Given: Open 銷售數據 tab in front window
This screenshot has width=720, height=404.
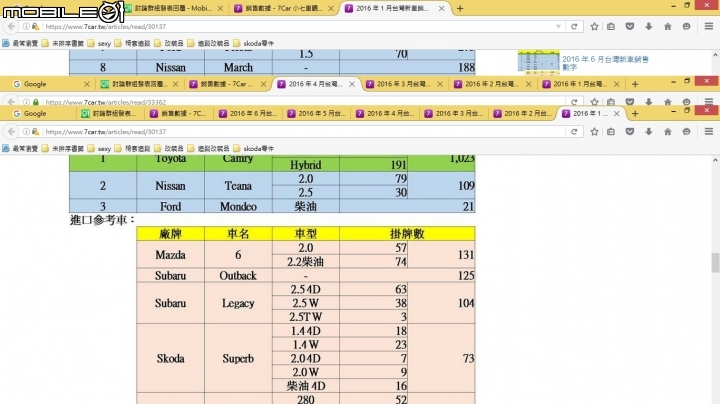Looking at the screenshot, I should (179, 113).
